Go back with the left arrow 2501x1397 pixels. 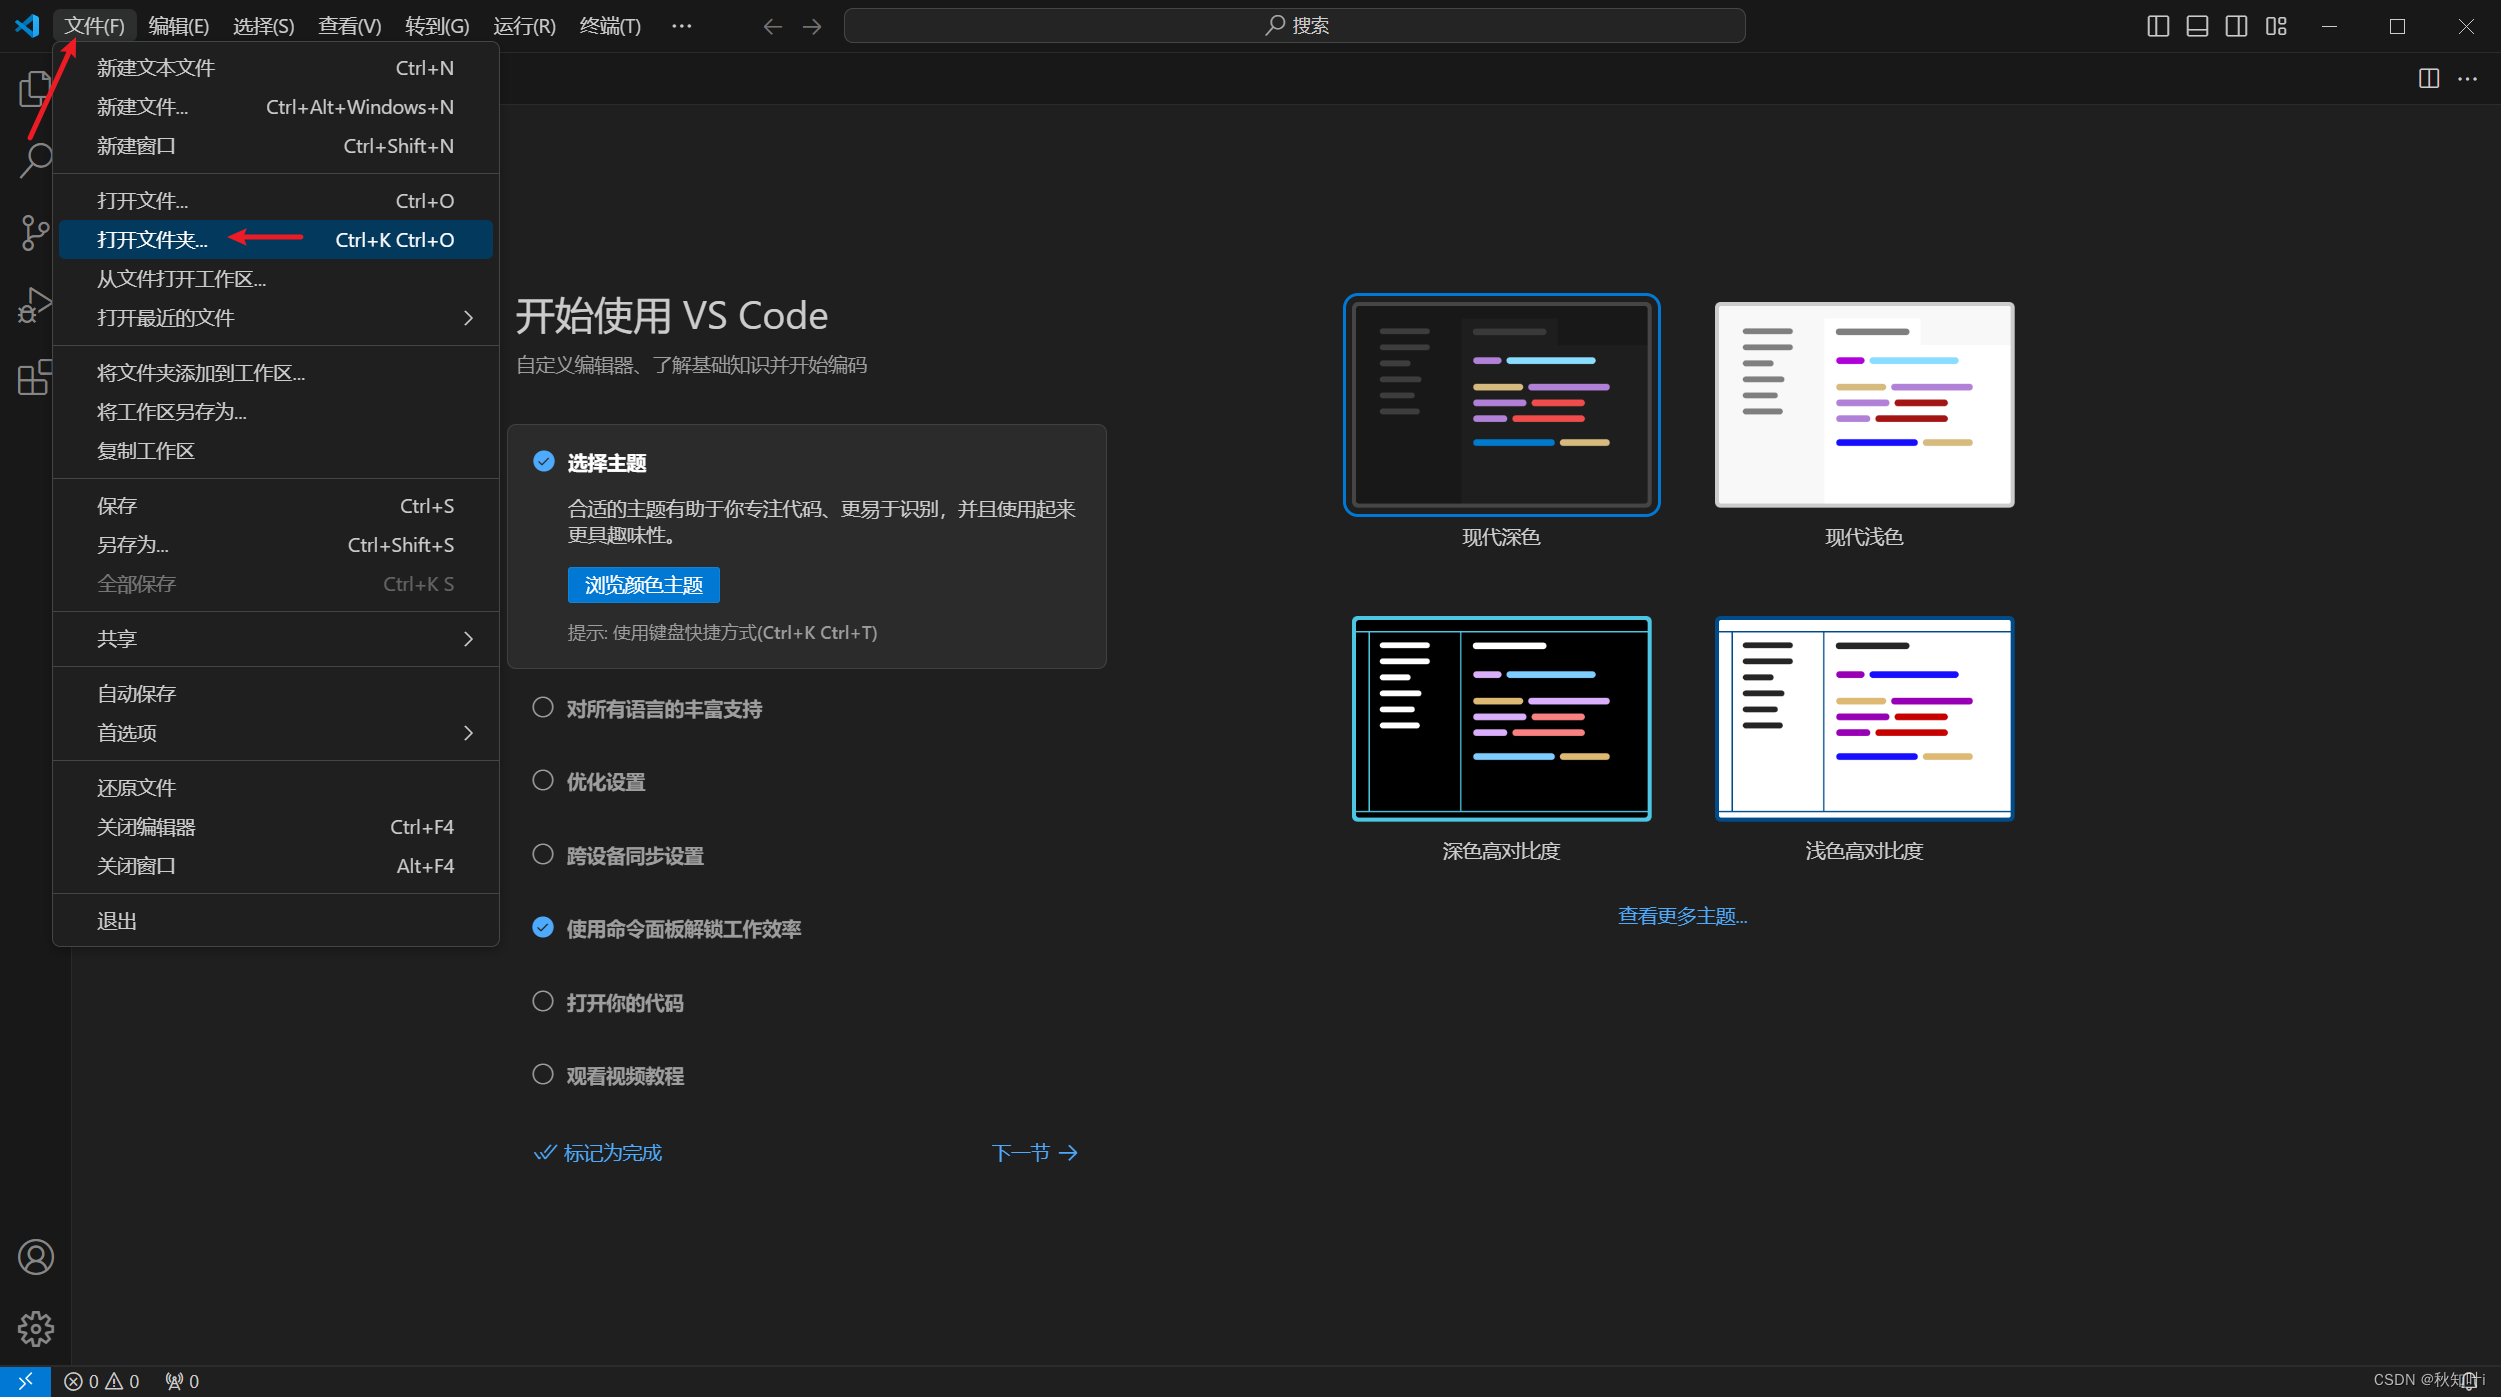772,26
